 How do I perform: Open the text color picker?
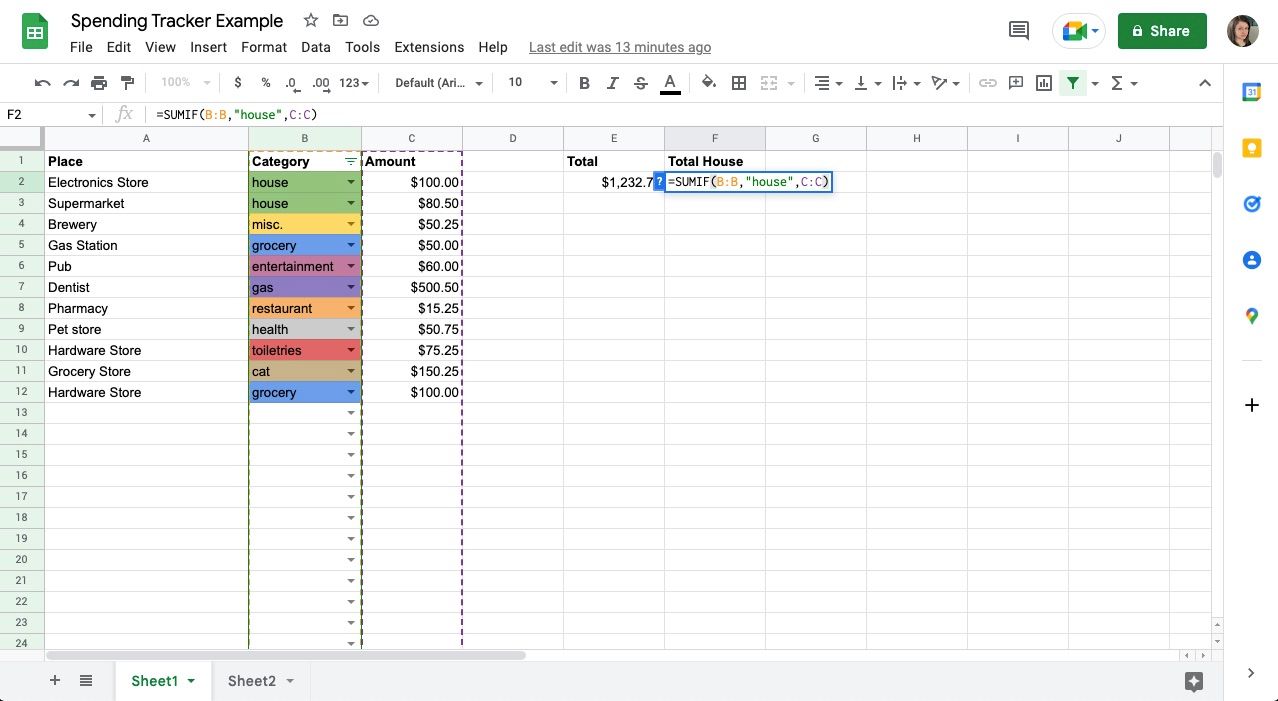(670, 83)
